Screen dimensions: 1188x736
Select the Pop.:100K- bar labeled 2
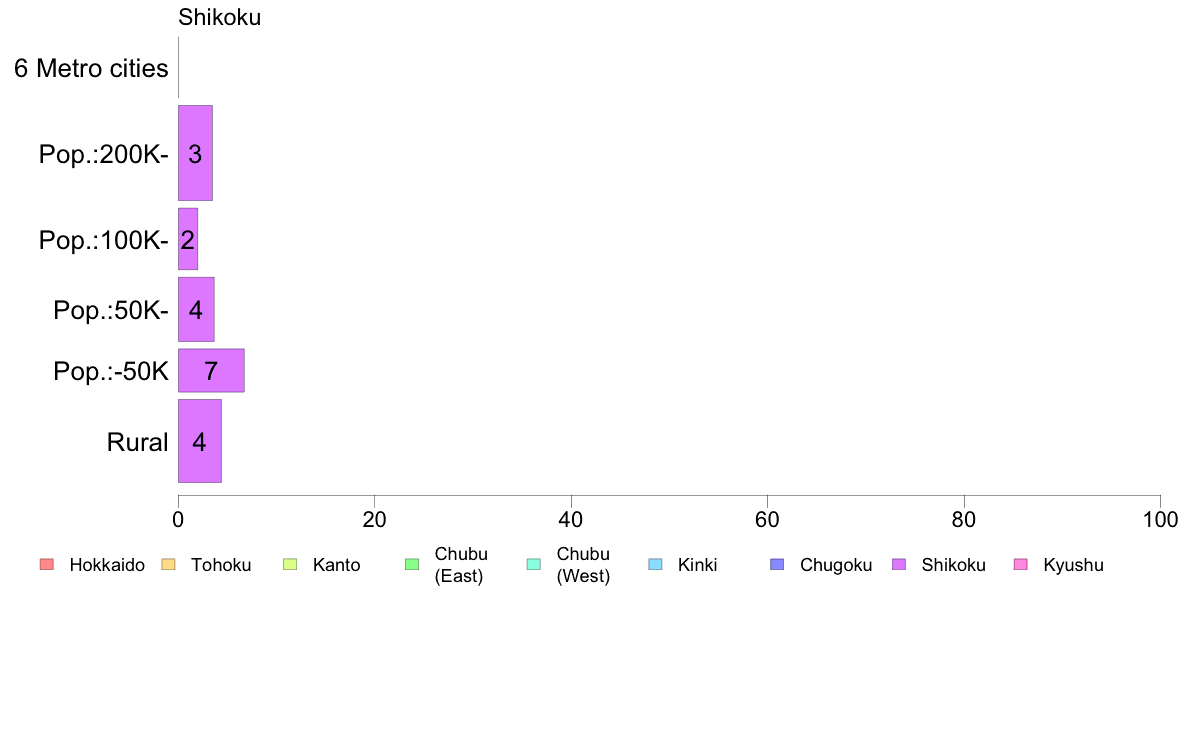click(188, 240)
